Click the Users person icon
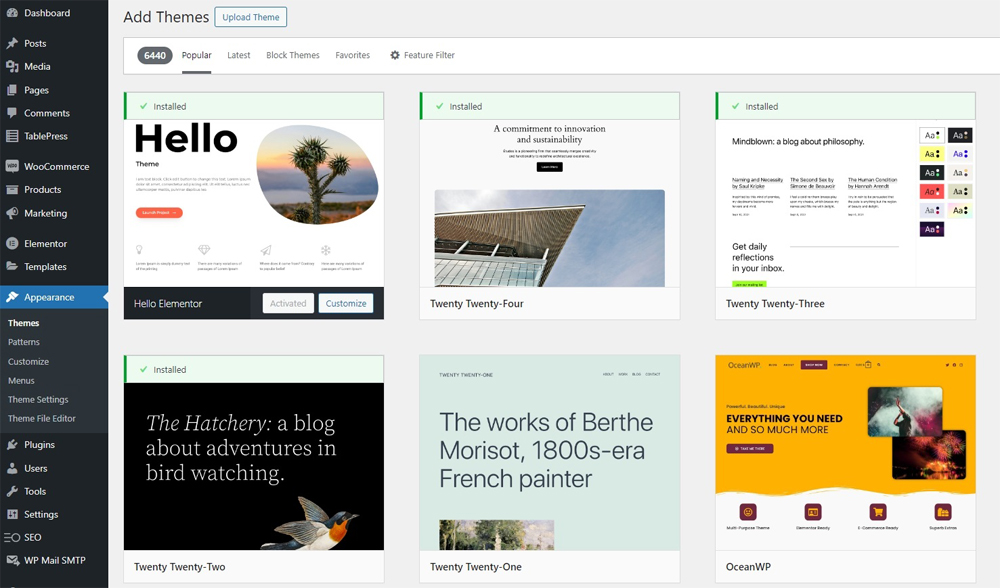1000x588 pixels. pyautogui.click(x=12, y=468)
